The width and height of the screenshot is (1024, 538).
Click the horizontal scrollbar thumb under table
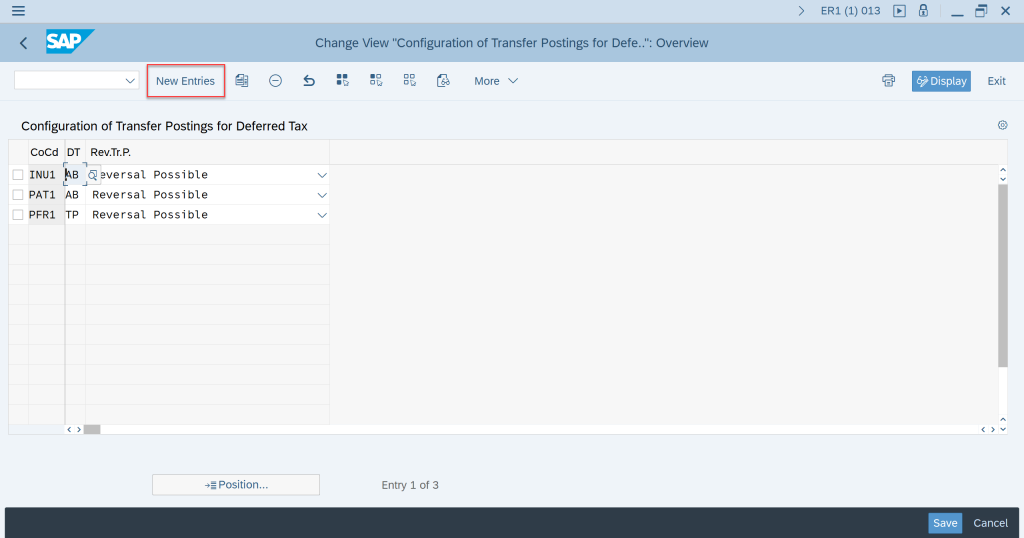pos(92,430)
